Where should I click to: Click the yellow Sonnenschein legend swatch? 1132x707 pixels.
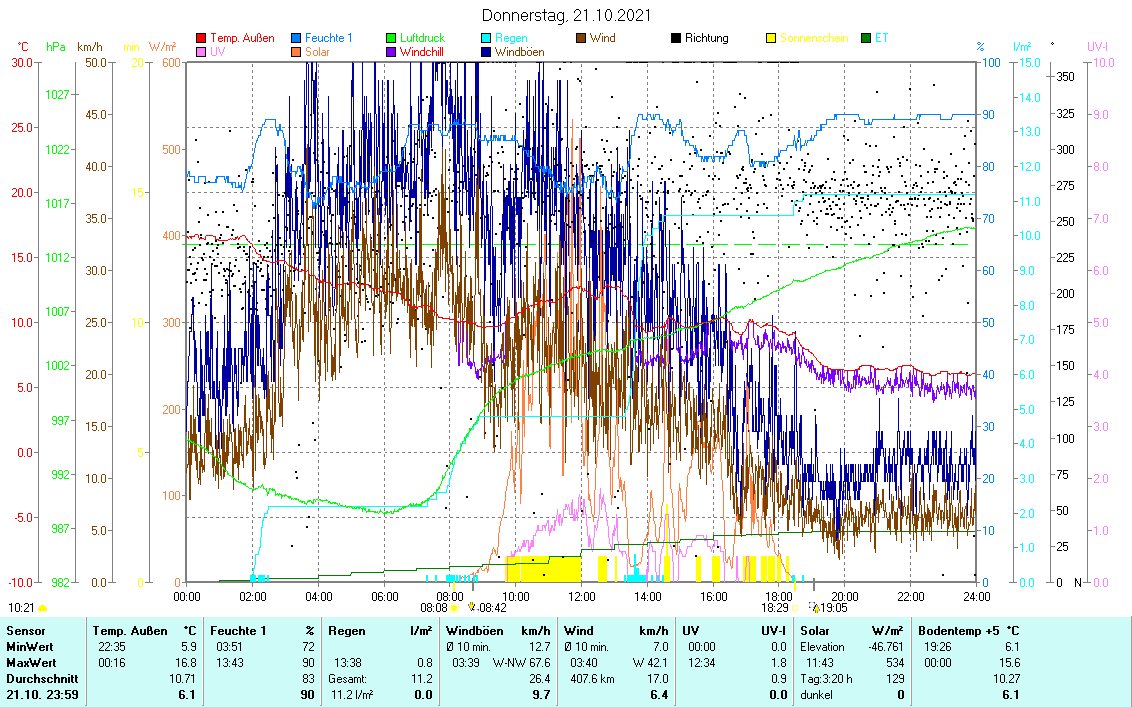pos(771,38)
